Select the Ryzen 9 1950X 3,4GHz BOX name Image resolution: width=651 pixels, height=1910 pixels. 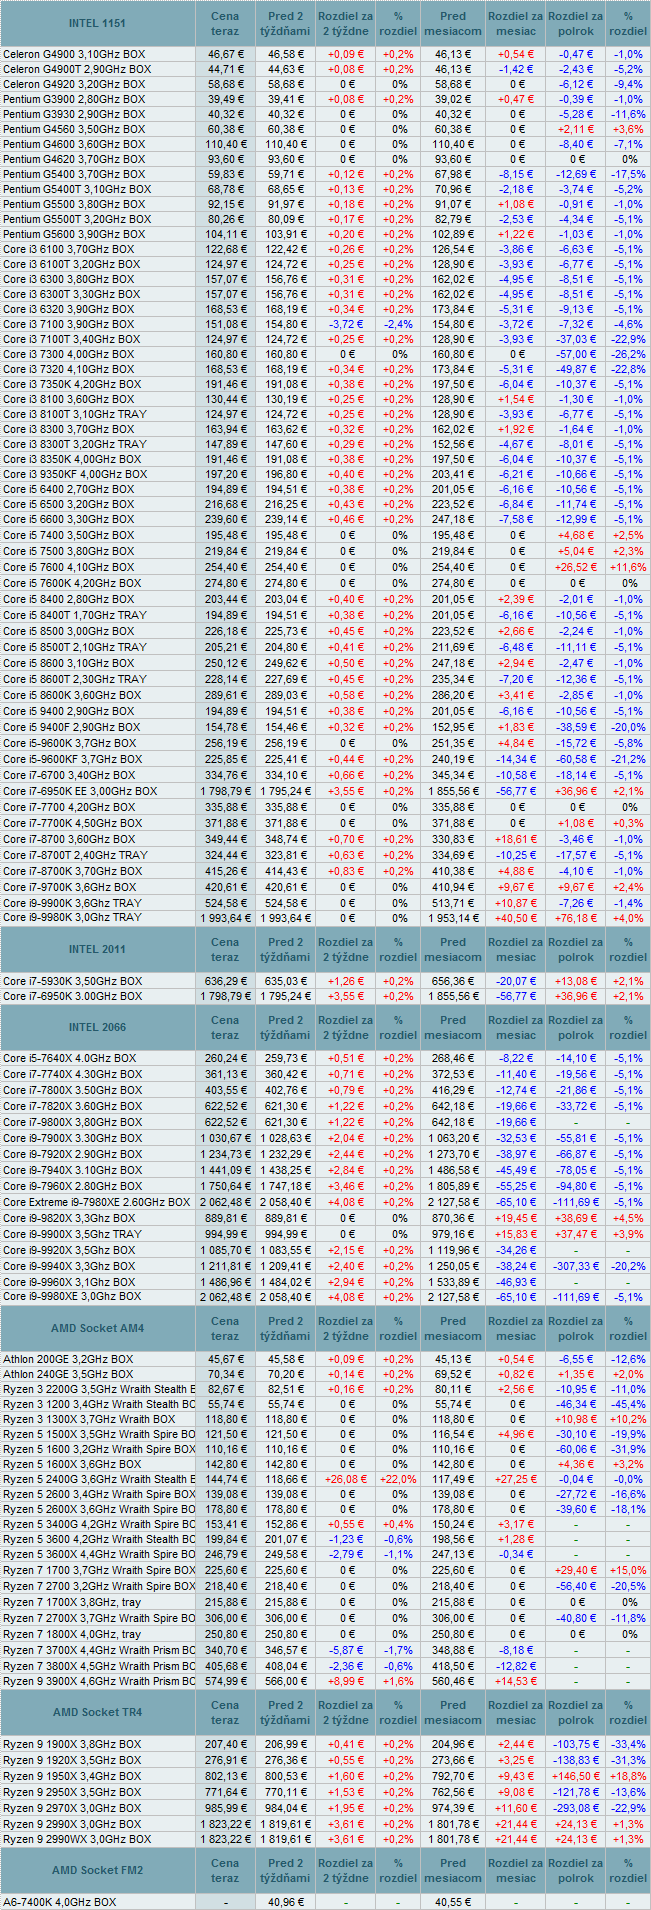[x=72, y=1776]
